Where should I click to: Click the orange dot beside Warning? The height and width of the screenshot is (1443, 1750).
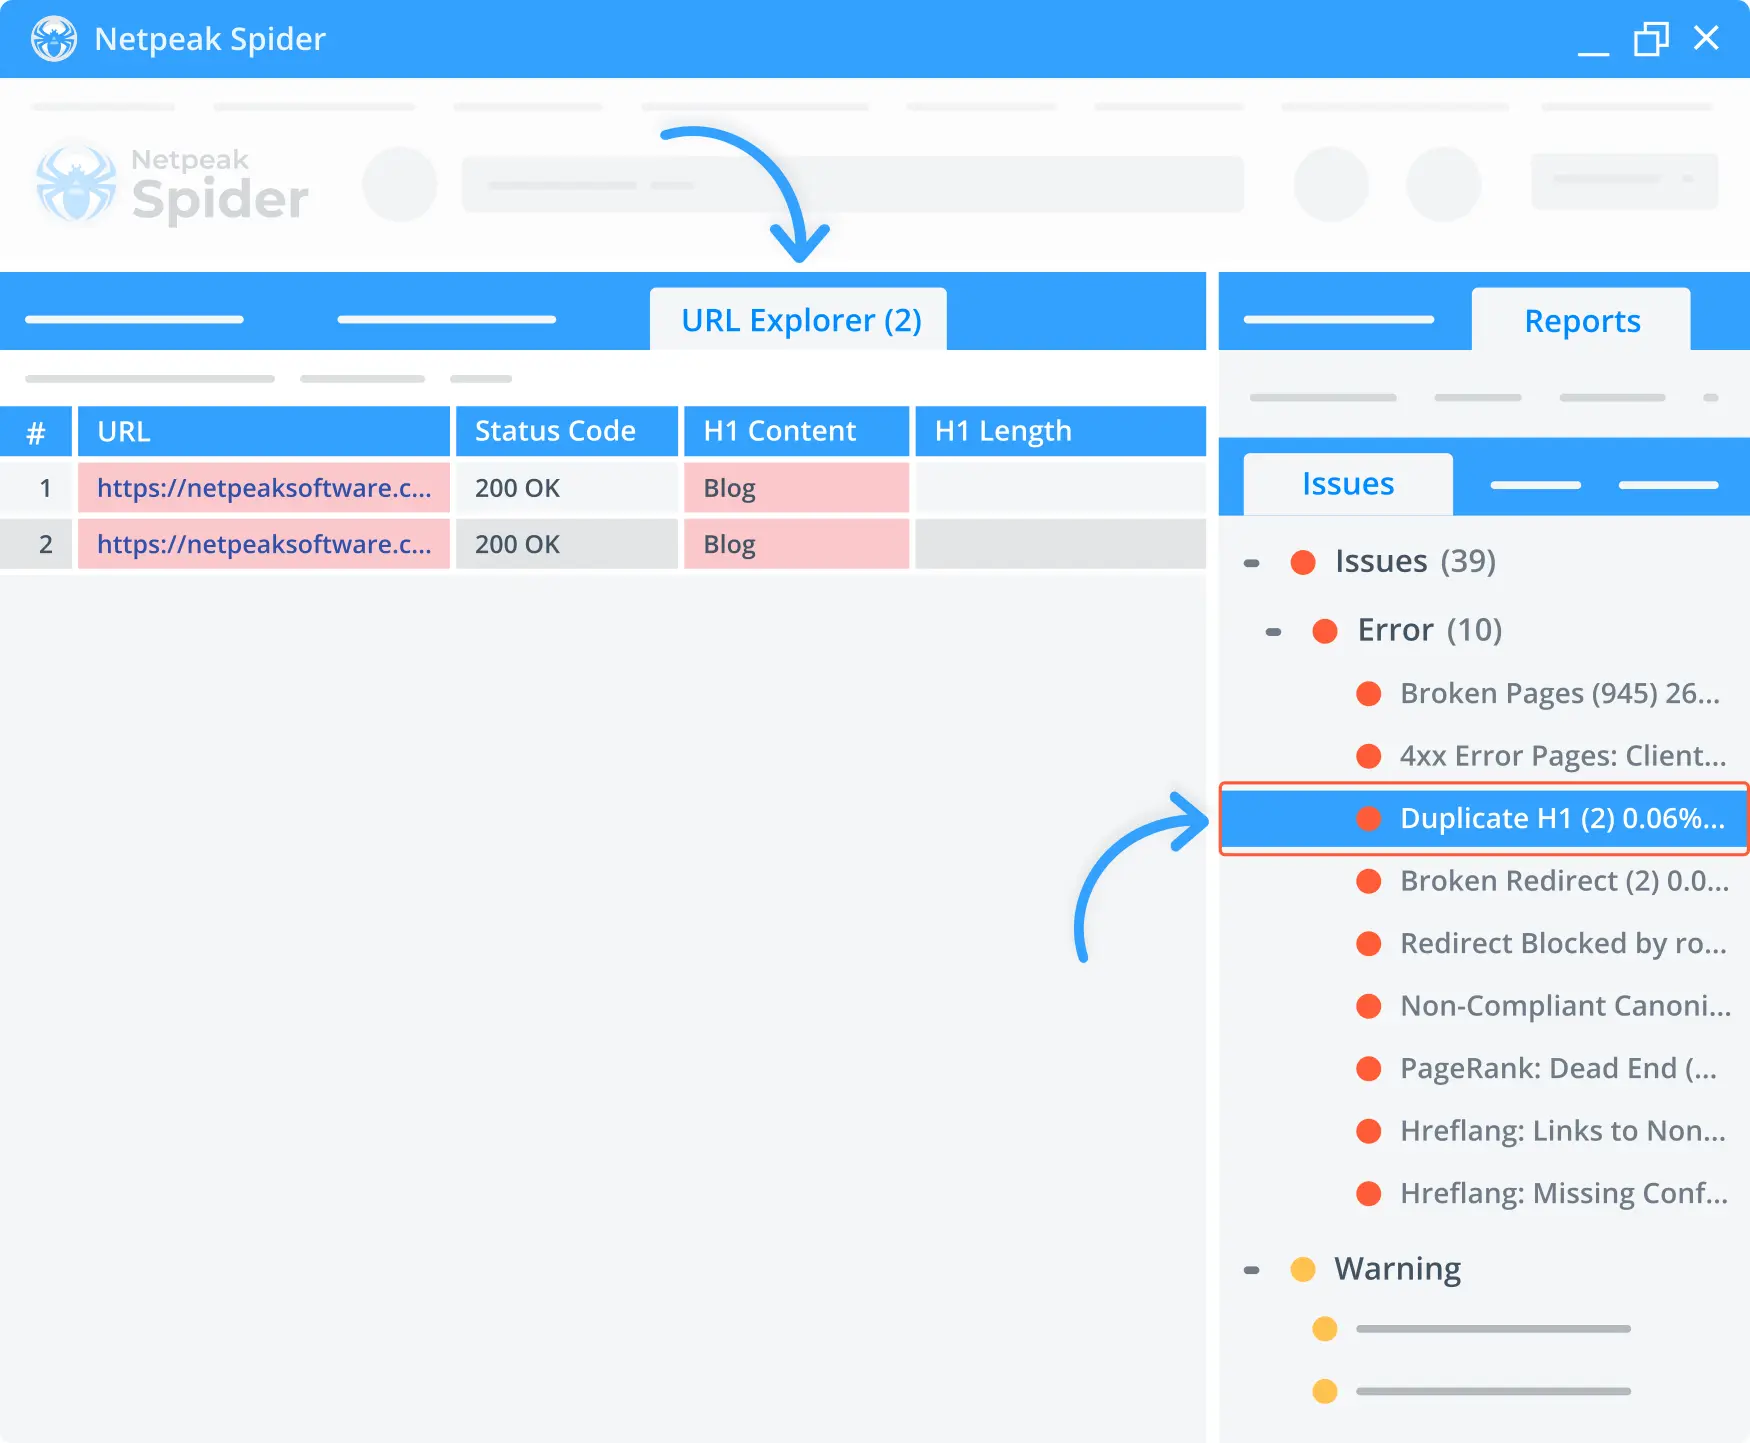point(1303,1270)
